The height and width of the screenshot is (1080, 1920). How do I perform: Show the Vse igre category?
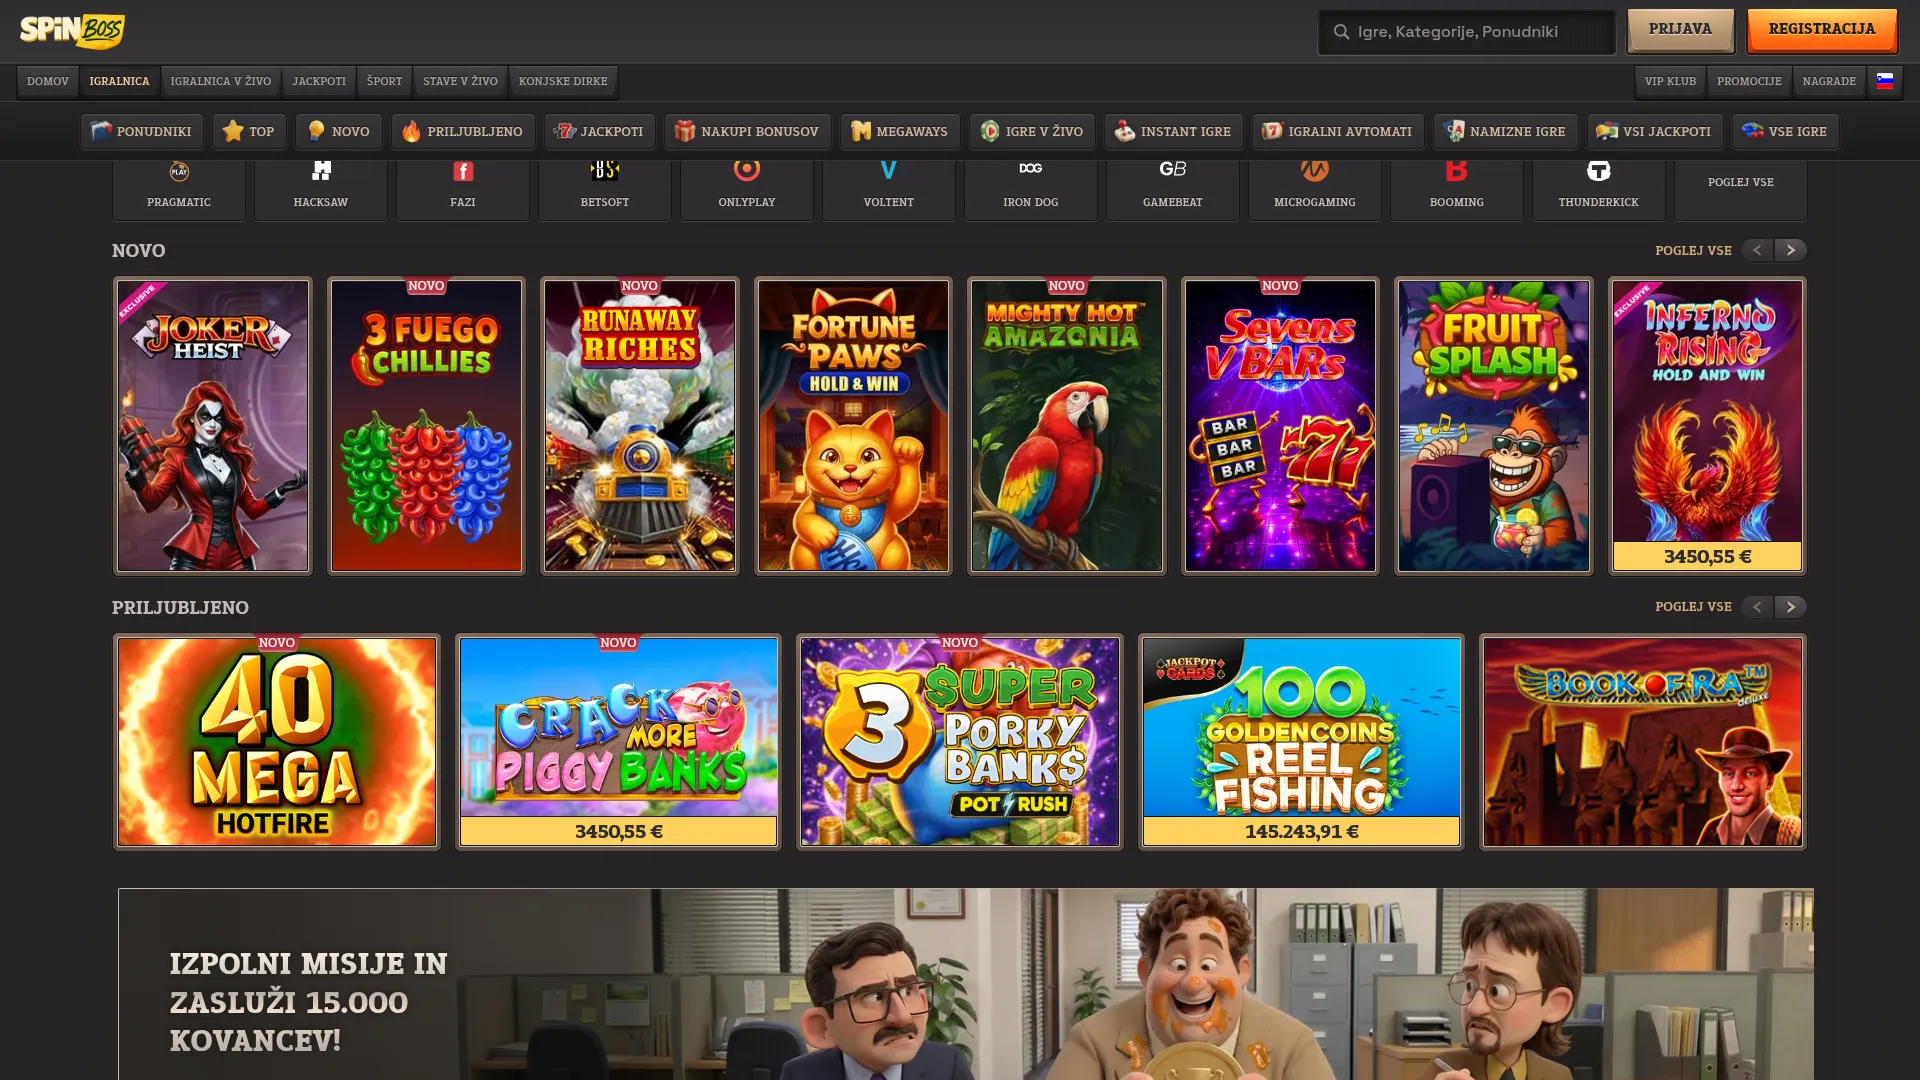pyautogui.click(x=1786, y=131)
